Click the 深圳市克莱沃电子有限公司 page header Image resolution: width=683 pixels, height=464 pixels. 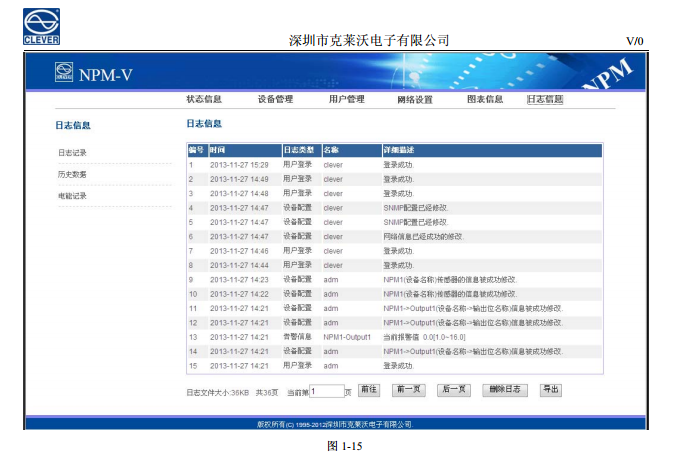click(x=369, y=41)
